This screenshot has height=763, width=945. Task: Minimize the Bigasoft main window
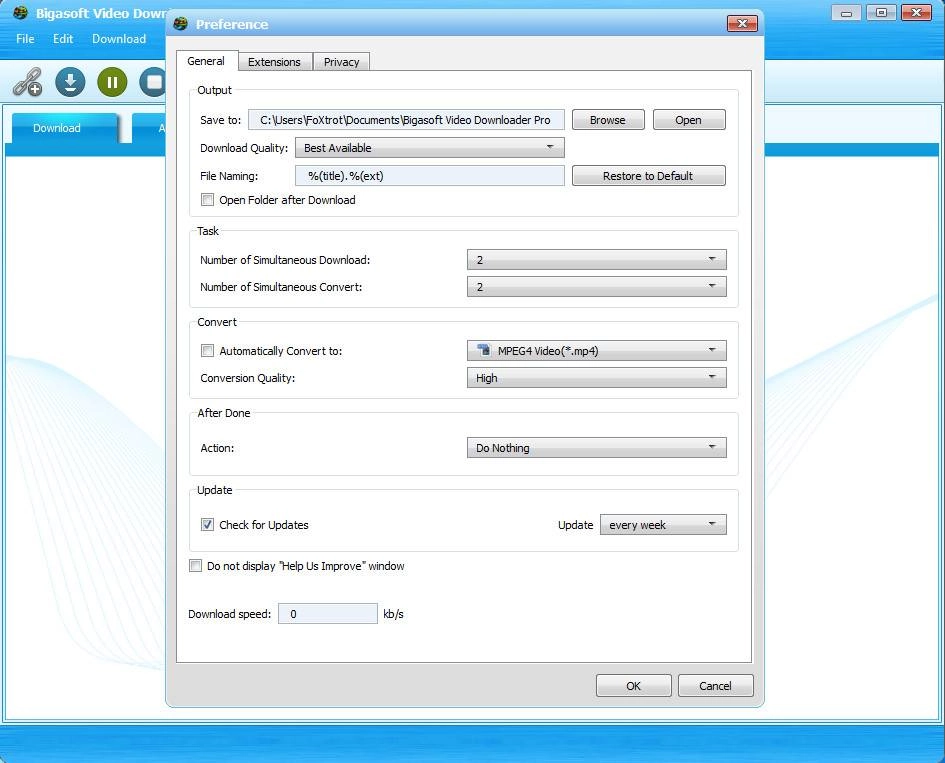tap(846, 13)
